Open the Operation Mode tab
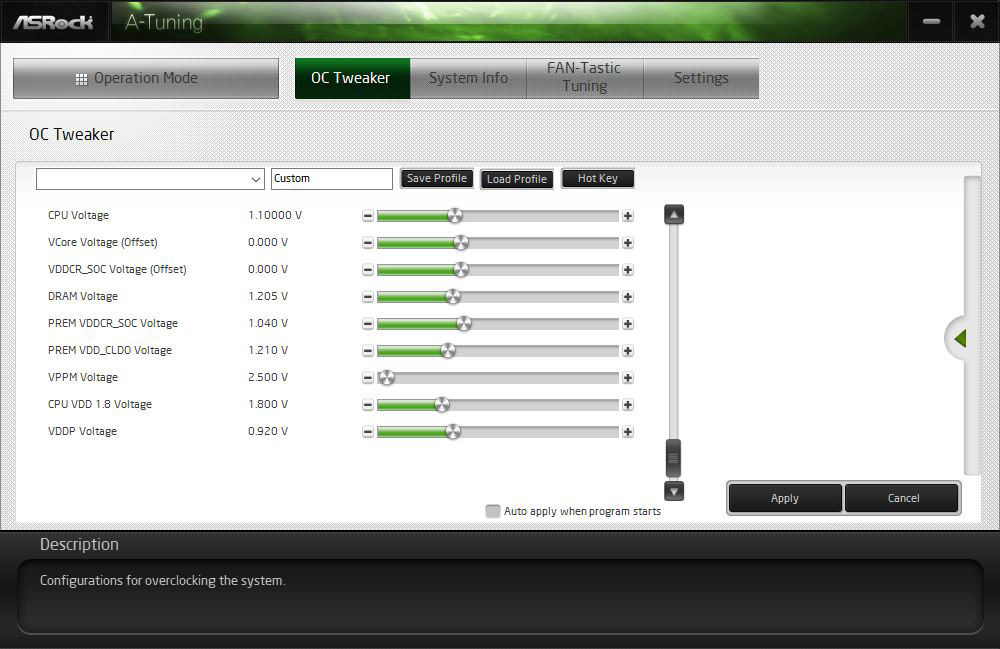 pyautogui.click(x=146, y=78)
